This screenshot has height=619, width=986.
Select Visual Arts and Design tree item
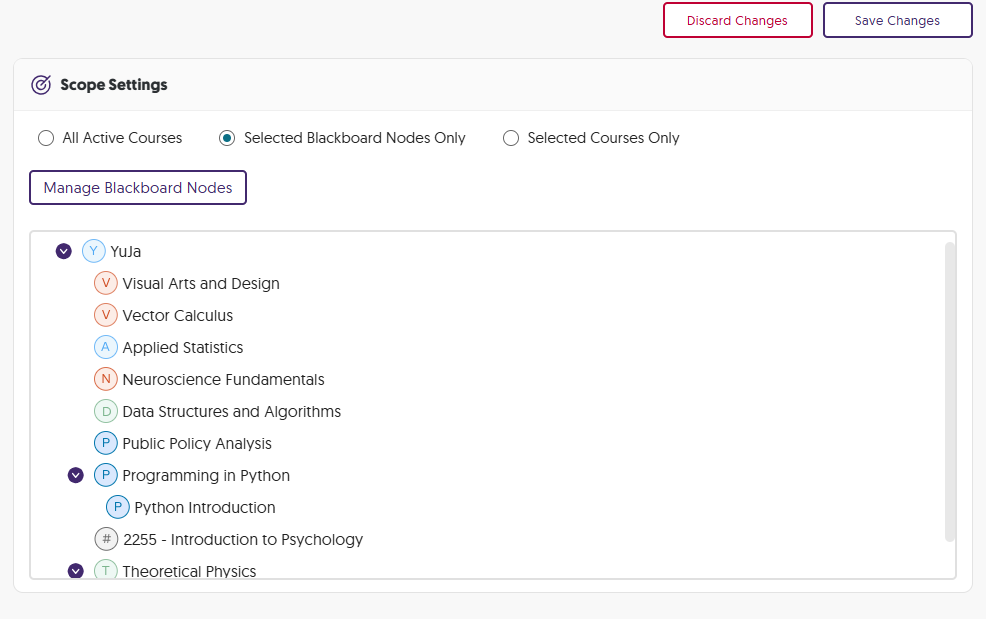(x=200, y=283)
